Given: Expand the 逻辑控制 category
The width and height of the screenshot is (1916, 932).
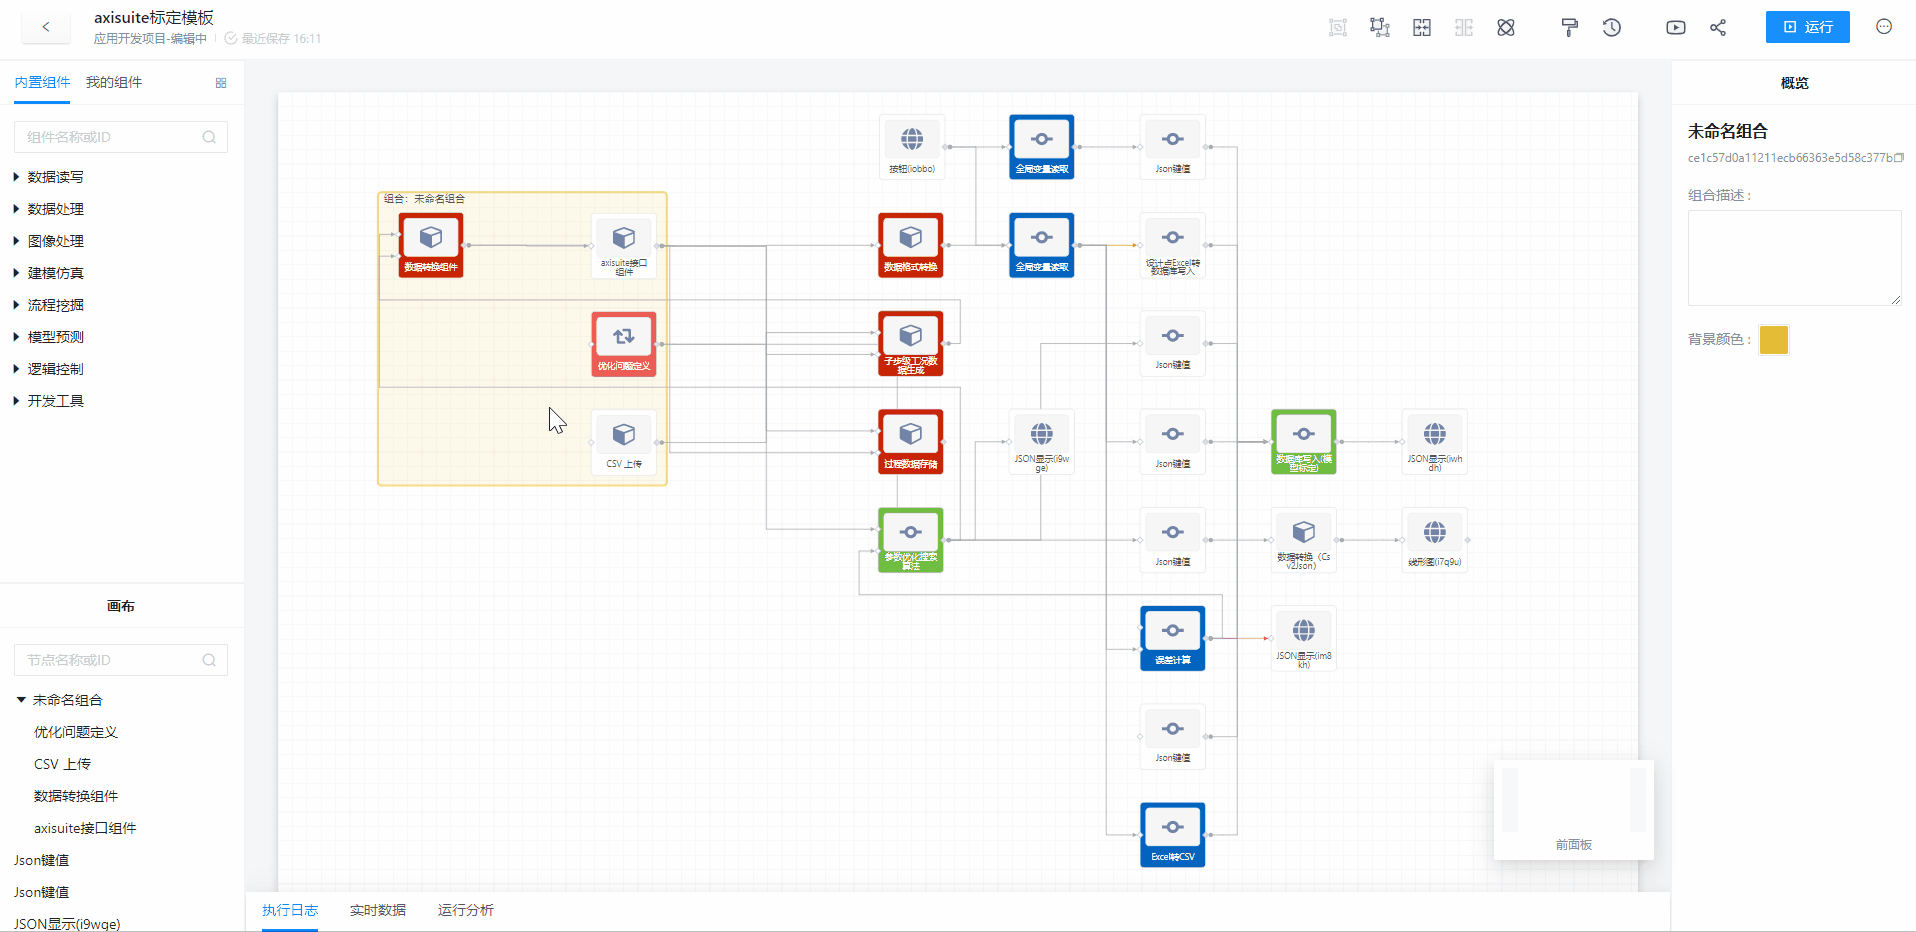Looking at the screenshot, I should pyautogui.click(x=56, y=369).
